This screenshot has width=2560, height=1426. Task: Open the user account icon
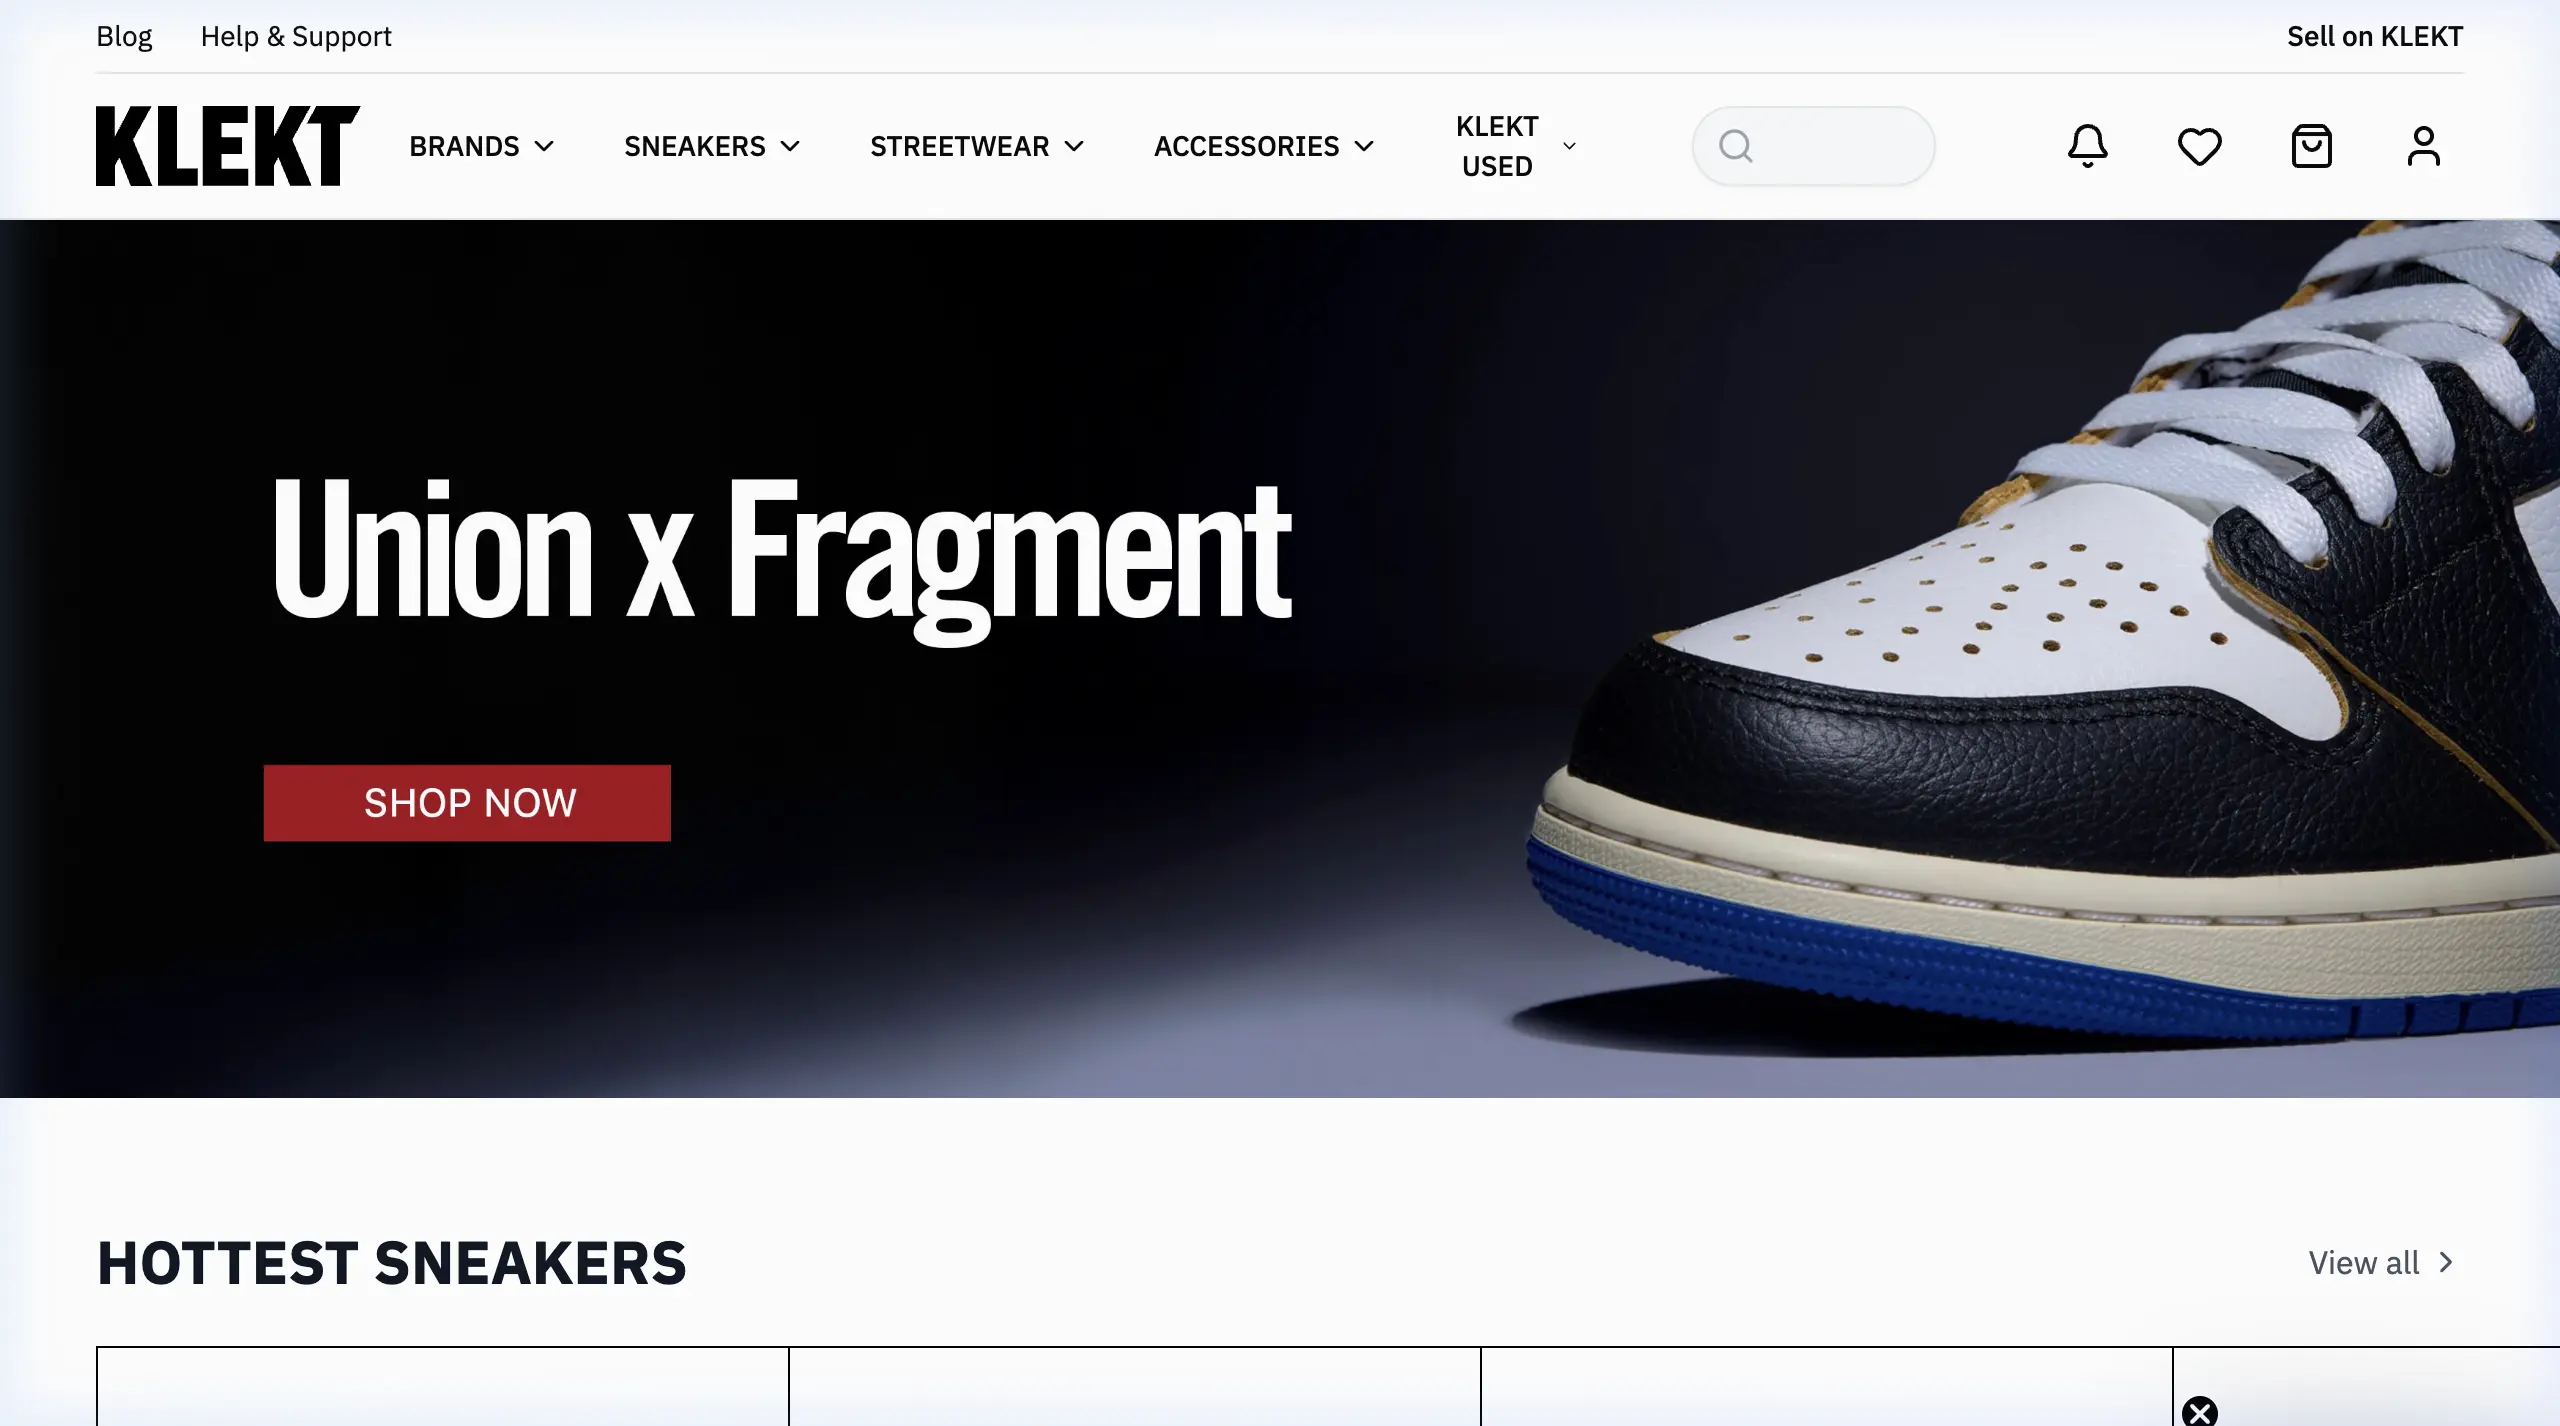(2423, 146)
